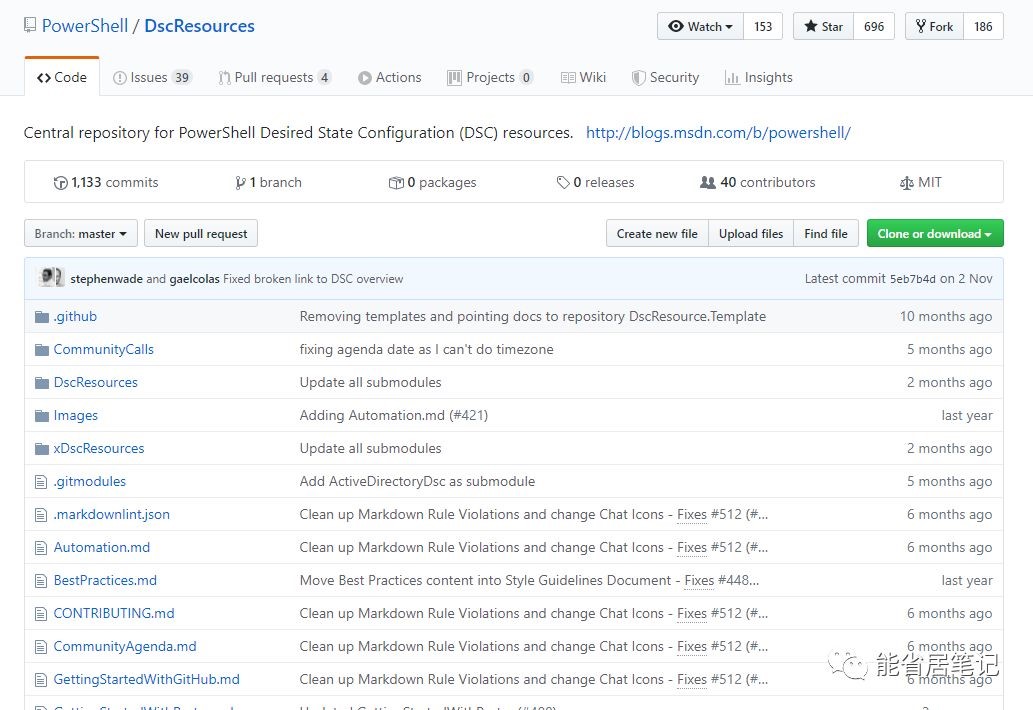This screenshot has width=1033, height=710.
Task: Open the Pull requests tab
Action: coord(274,78)
